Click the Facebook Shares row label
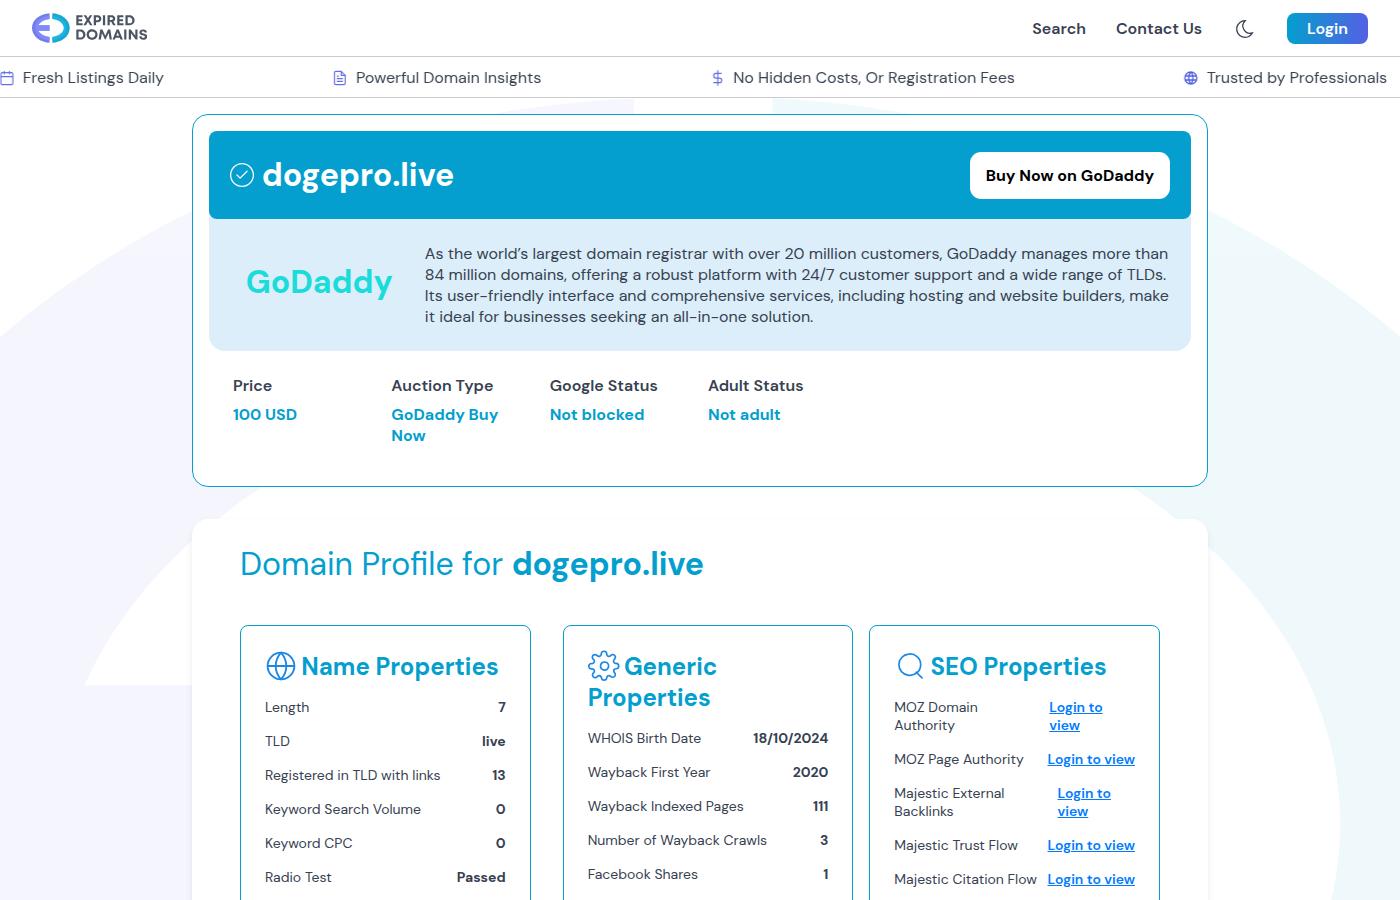Image resolution: width=1400 pixels, height=900 pixels. pyautogui.click(x=643, y=875)
